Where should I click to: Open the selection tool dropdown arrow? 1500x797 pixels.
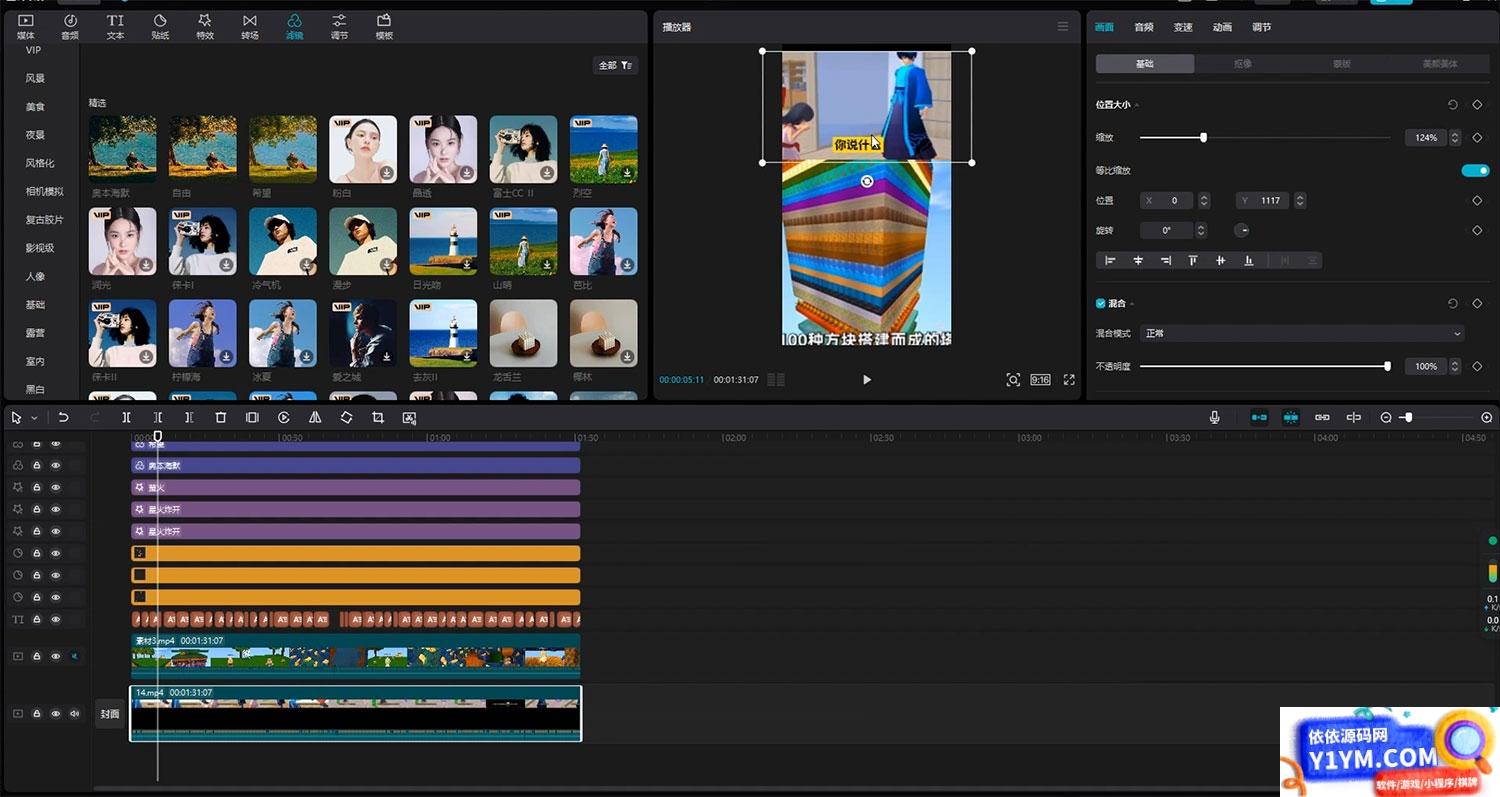click(x=34, y=418)
